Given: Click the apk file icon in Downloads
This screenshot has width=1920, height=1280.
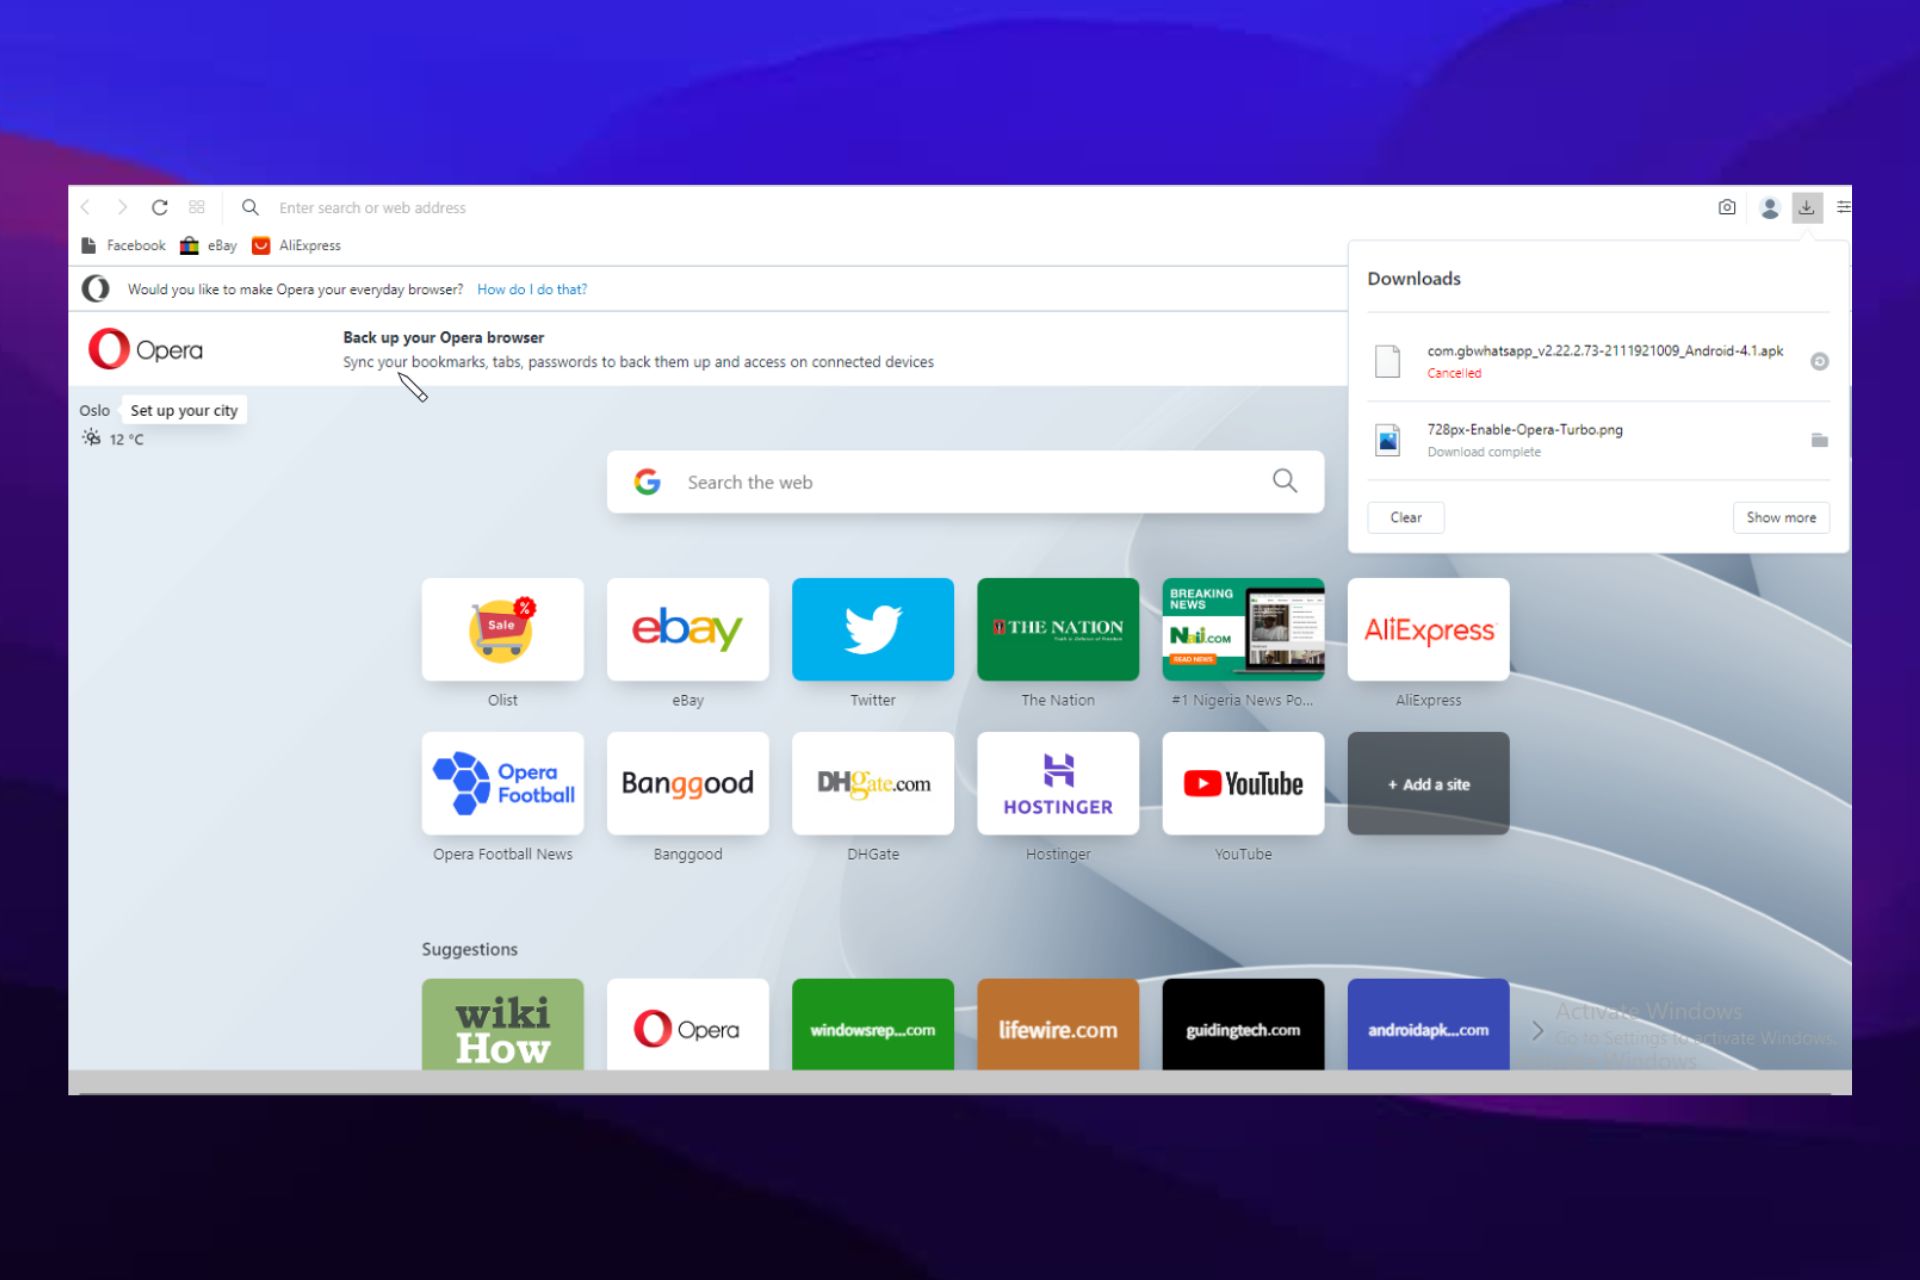Looking at the screenshot, I should tap(1388, 361).
